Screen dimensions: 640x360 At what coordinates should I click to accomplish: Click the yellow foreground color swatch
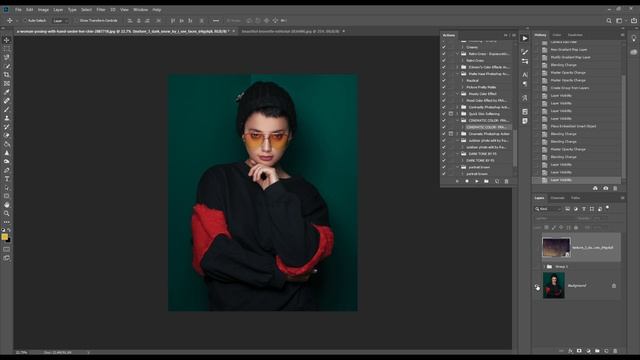pos(4,237)
